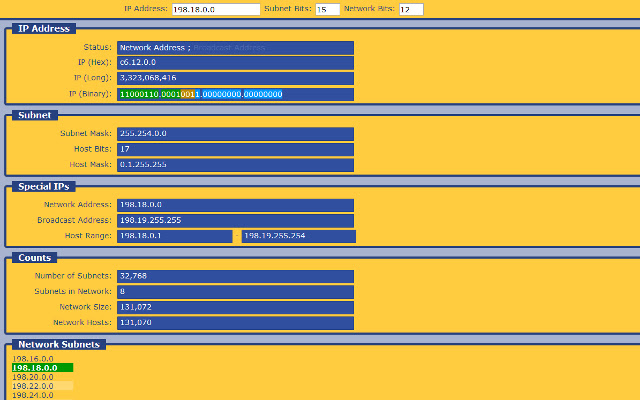This screenshot has height=400, width=640.
Task: Click the IP (Hex) value field
Action: pyautogui.click(x=235, y=63)
